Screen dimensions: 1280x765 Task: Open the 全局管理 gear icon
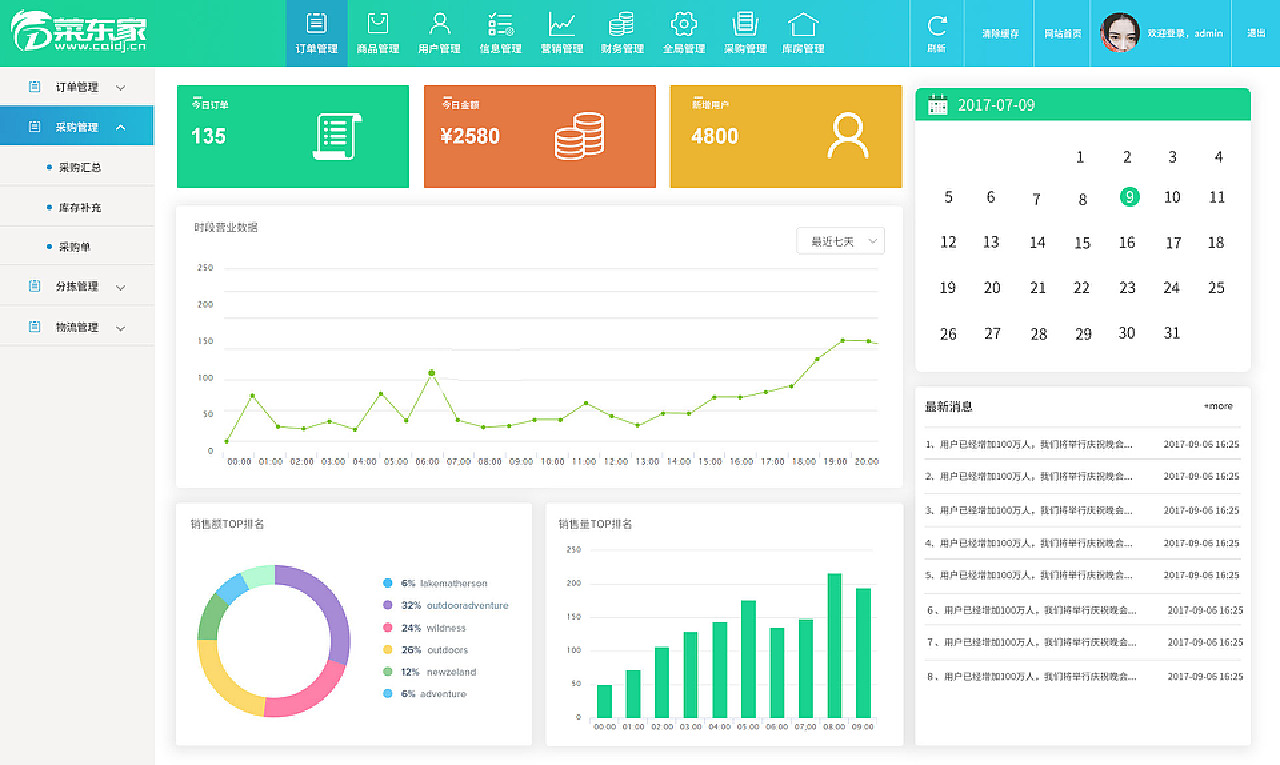684,23
